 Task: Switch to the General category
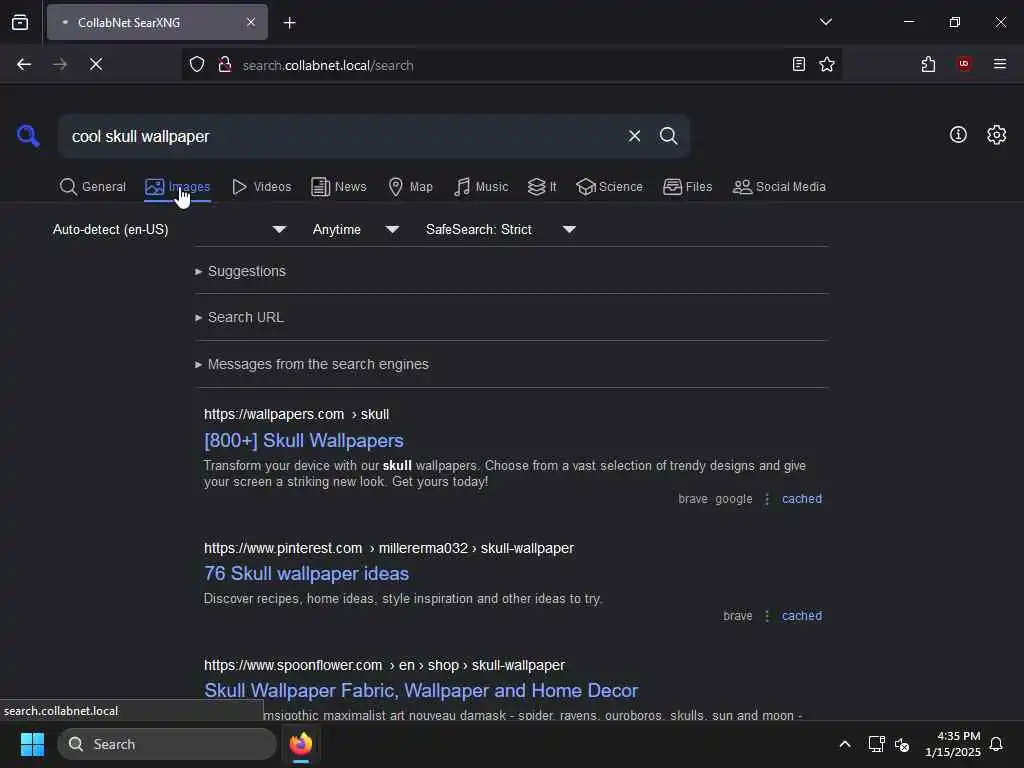click(92, 187)
